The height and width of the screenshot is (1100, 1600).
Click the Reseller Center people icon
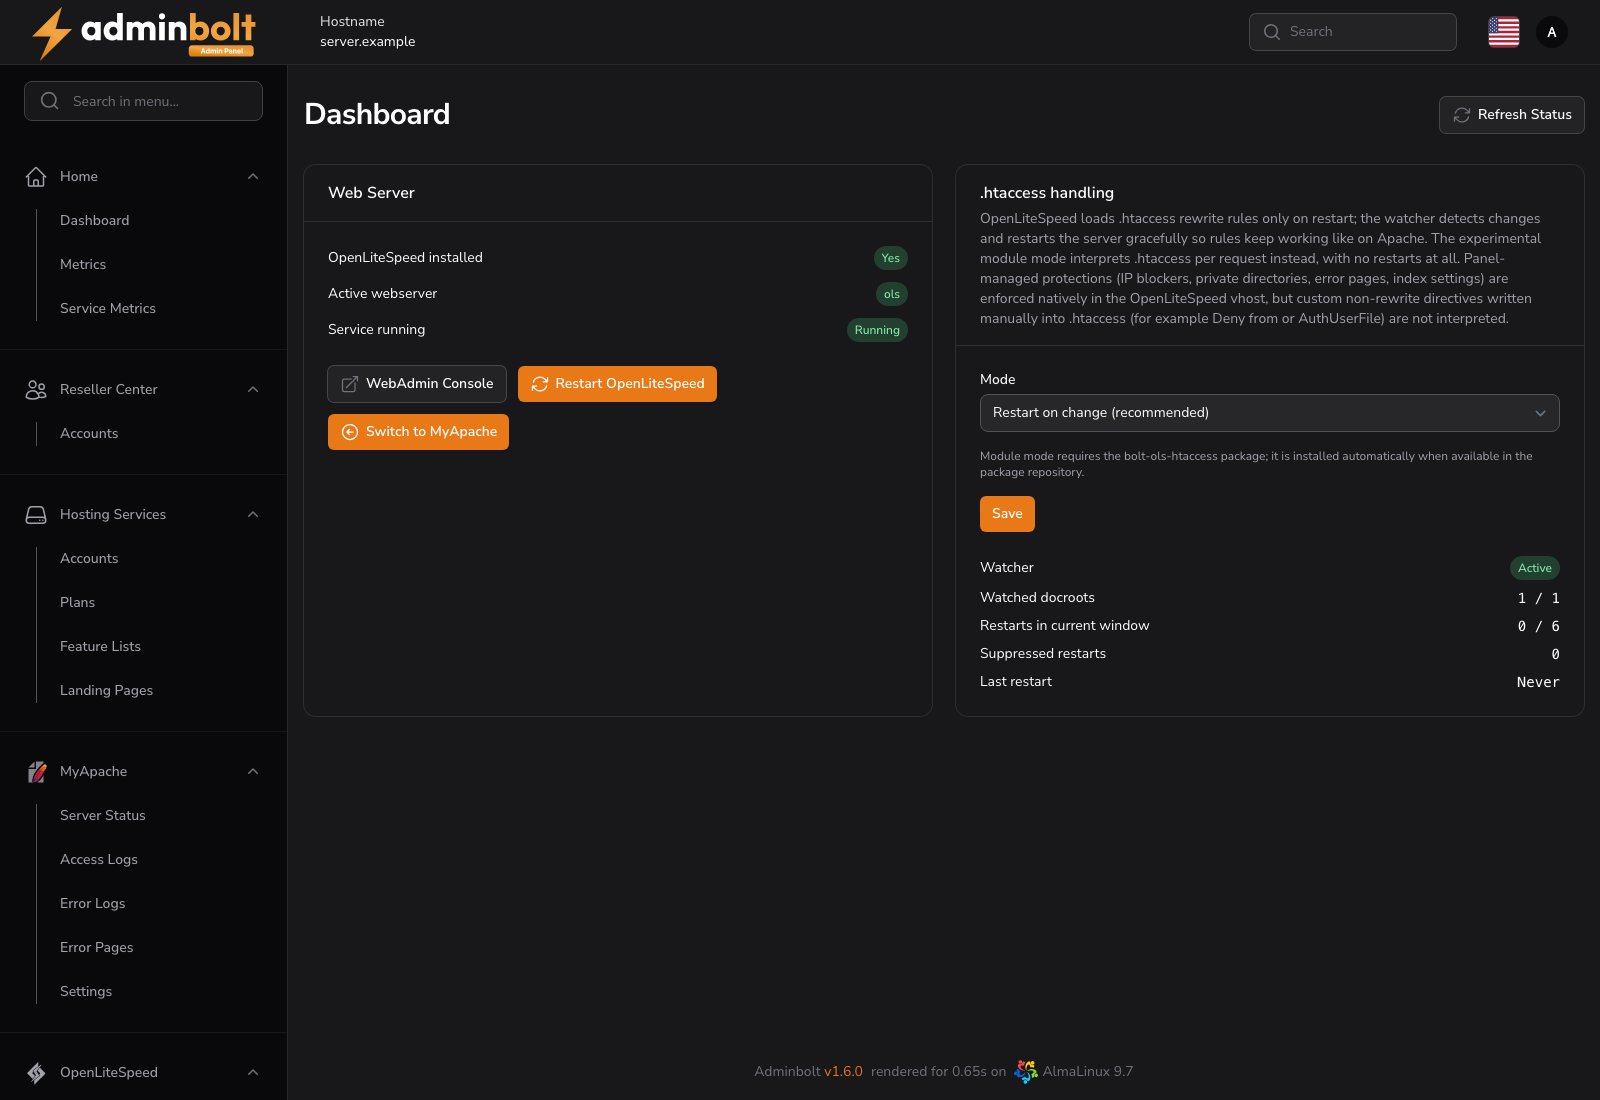(x=36, y=390)
